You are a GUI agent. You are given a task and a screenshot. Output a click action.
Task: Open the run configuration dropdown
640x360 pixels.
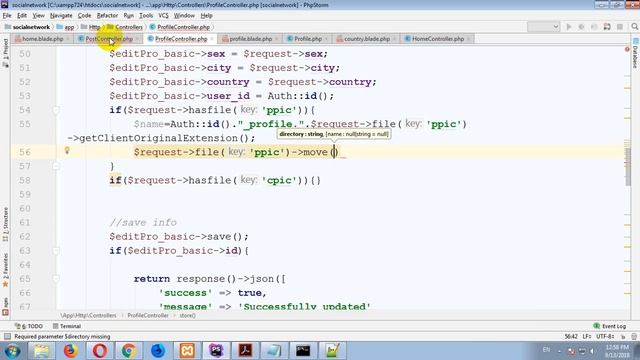543,27
